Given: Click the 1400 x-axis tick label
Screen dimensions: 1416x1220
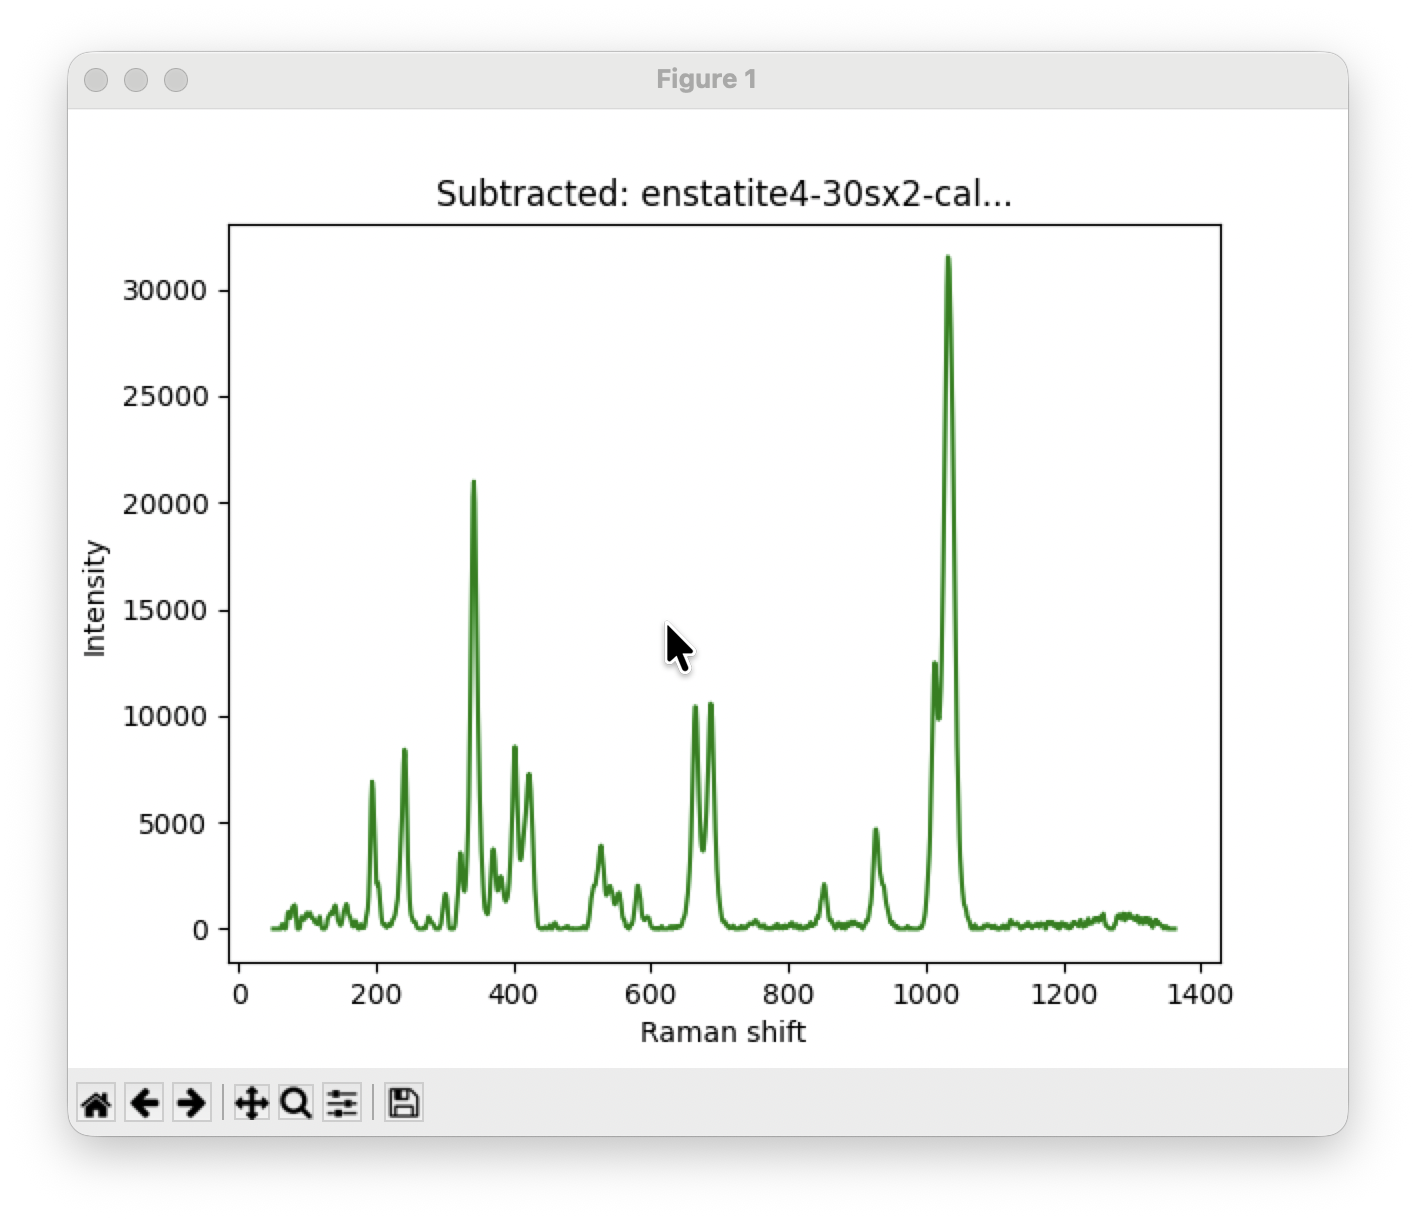Looking at the screenshot, I should [x=1201, y=995].
